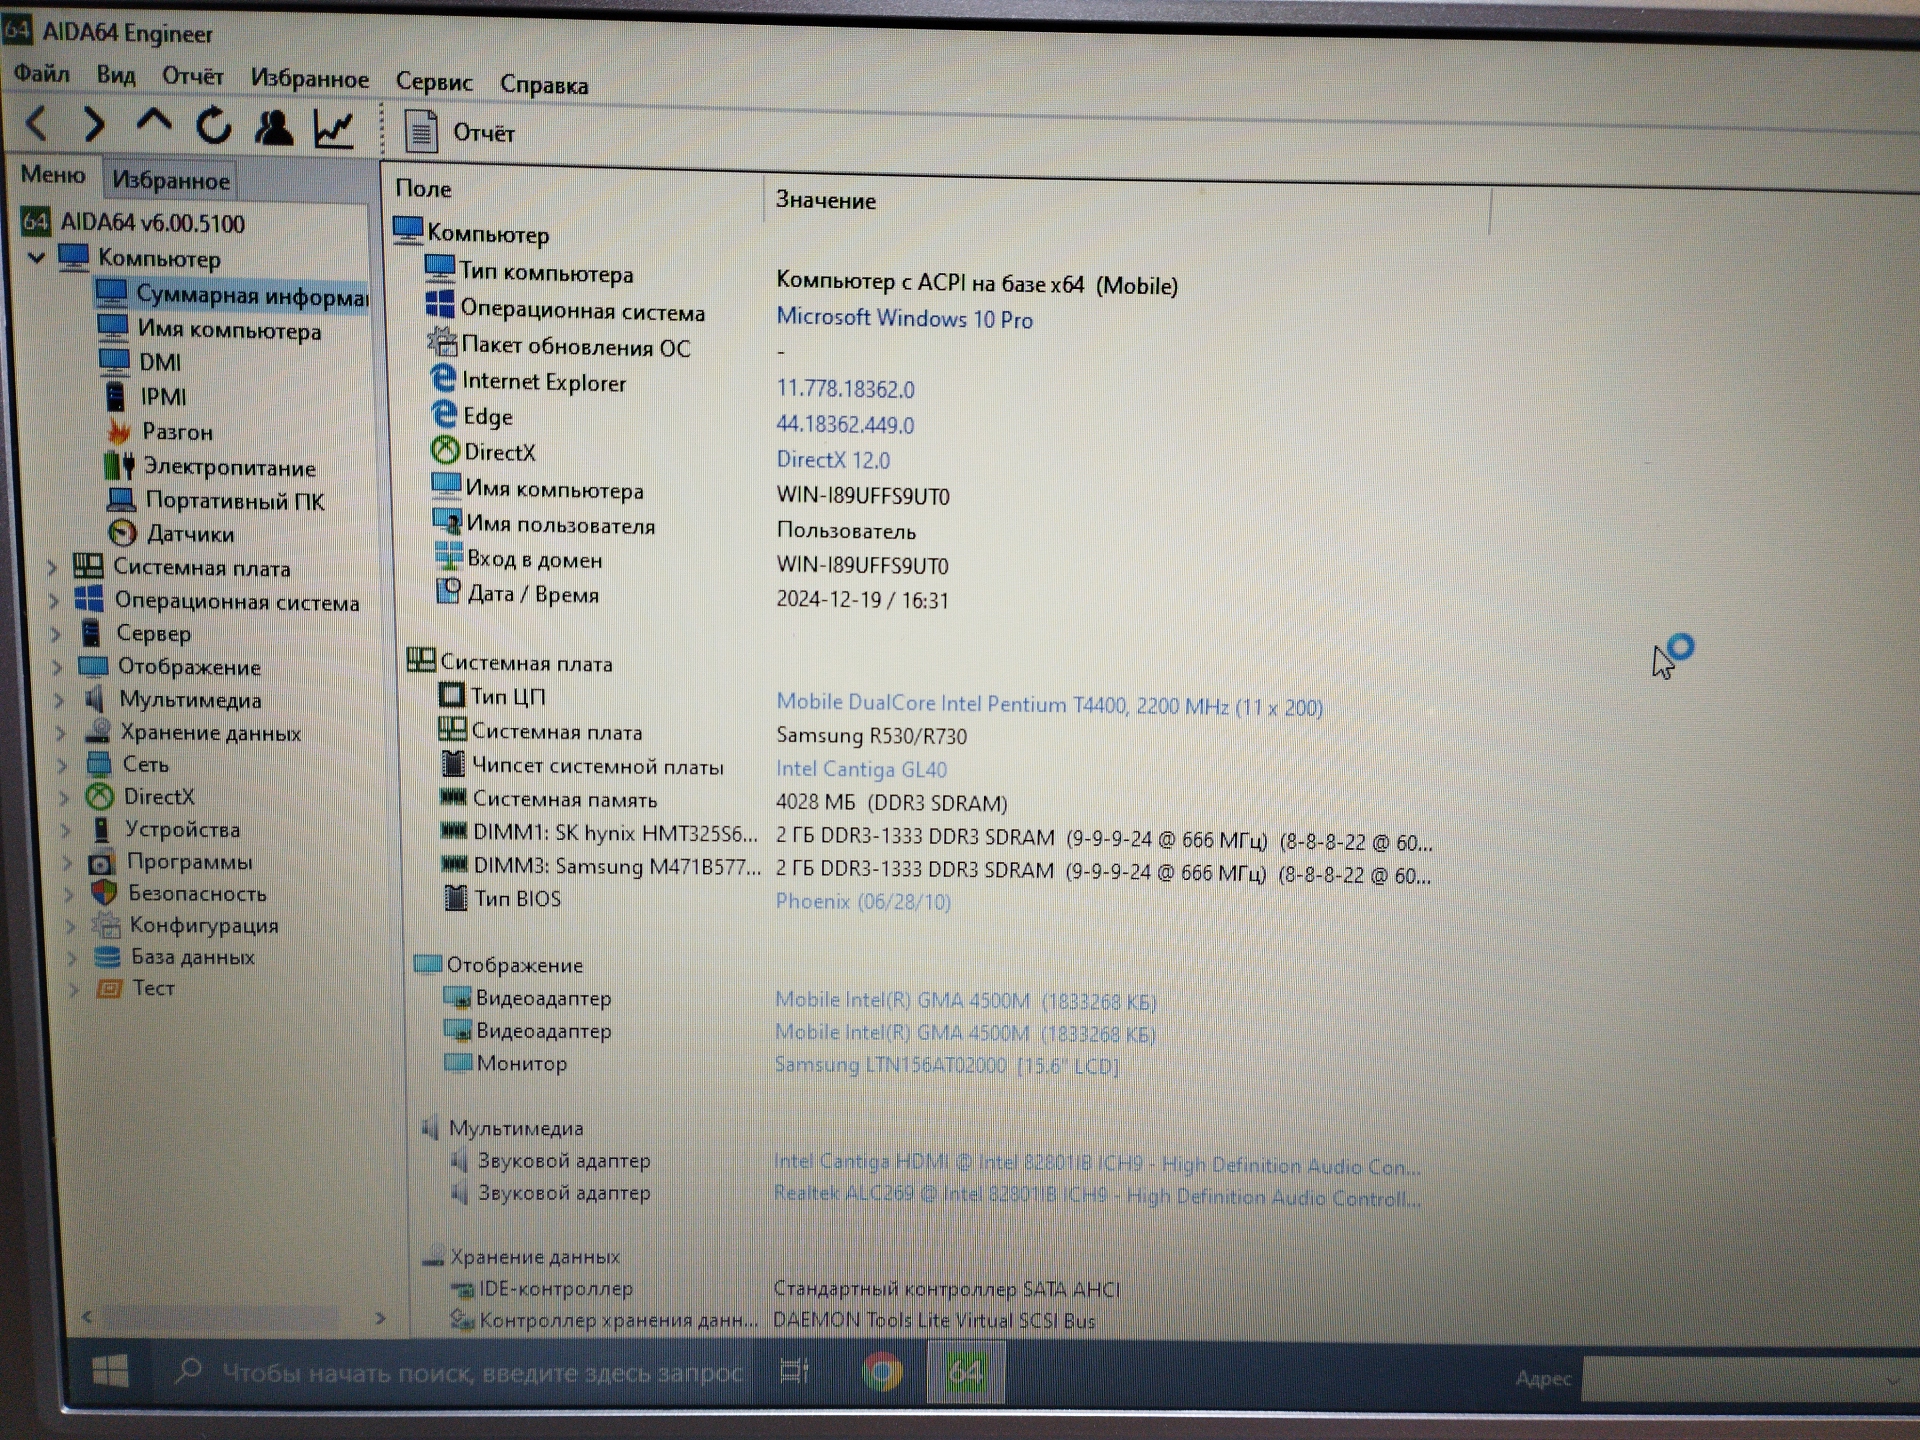Select the AIDA64 v6.00.5100 root node
The width and height of the screenshot is (1920, 1440).
click(x=133, y=222)
